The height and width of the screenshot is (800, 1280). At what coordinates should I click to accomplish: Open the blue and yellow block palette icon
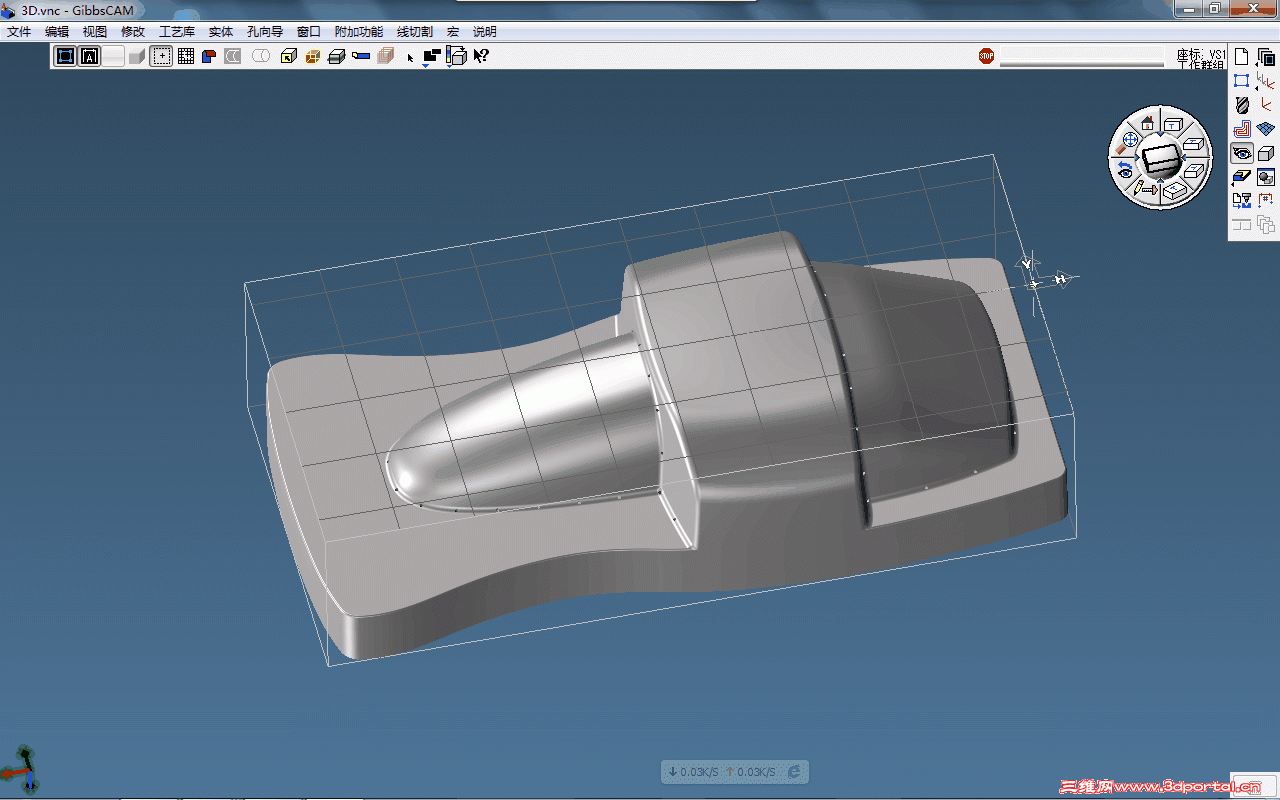click(1242, 177)
